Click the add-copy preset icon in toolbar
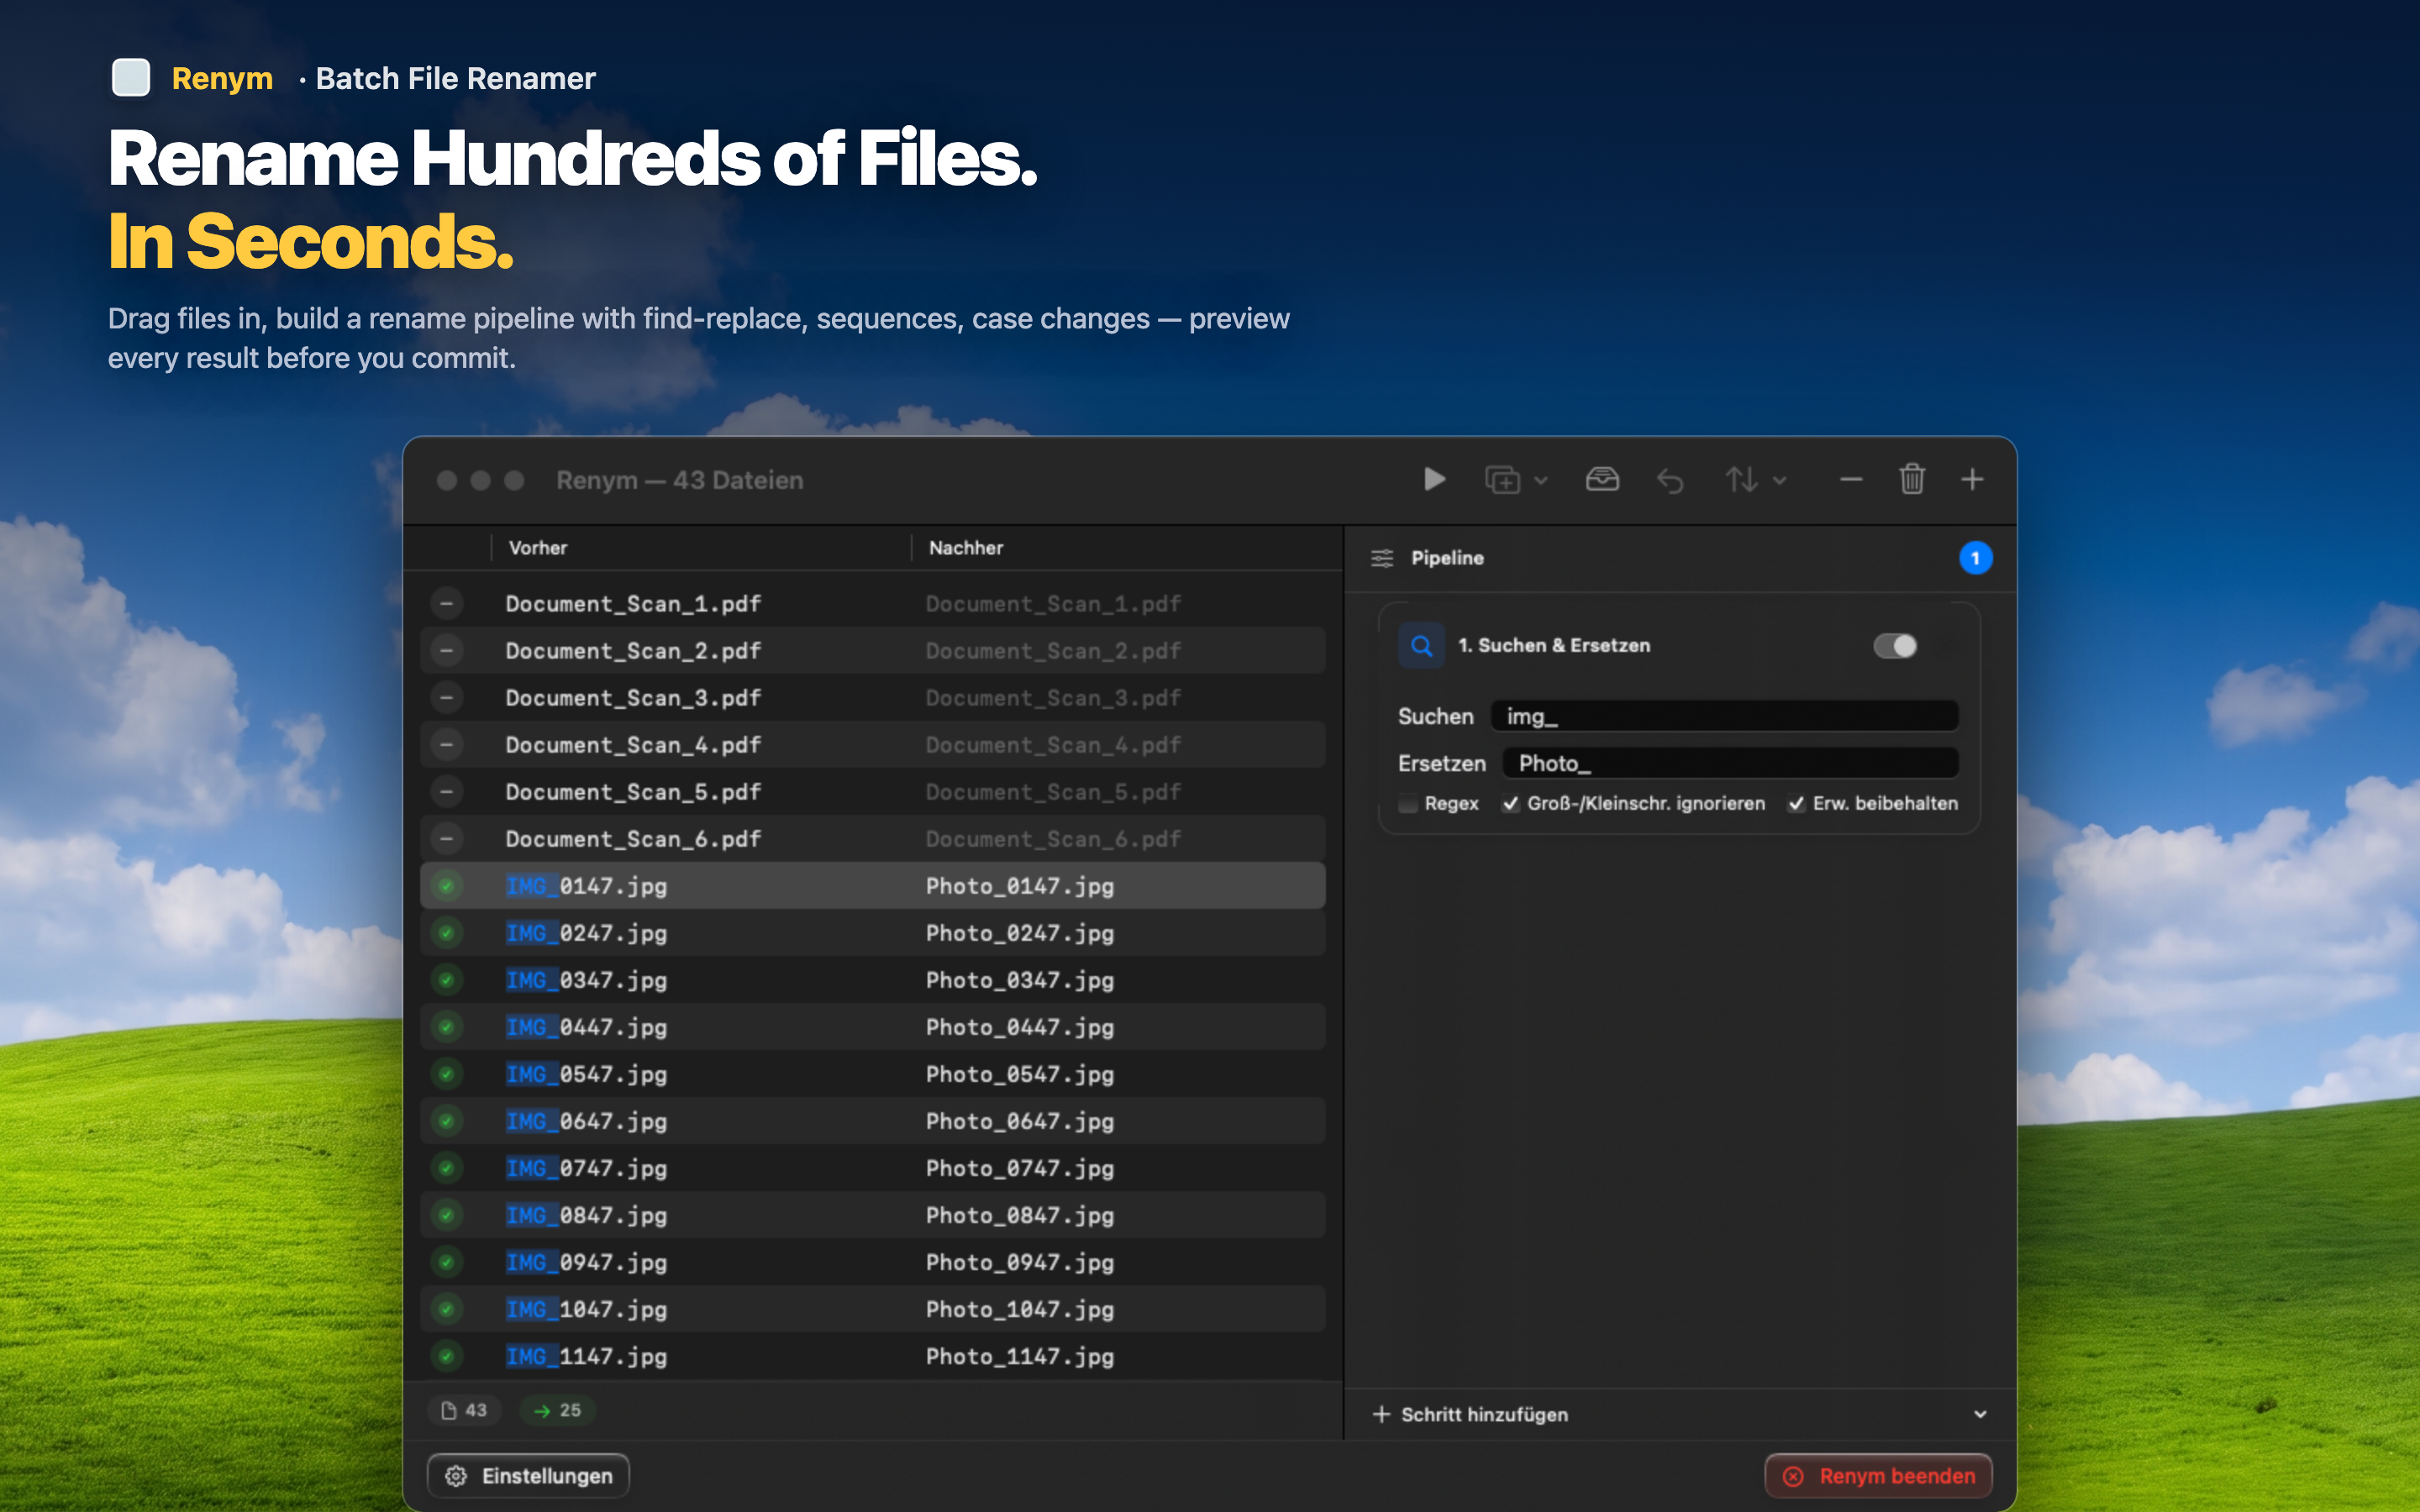The image size is (2420, 1512). point(1502,480)
